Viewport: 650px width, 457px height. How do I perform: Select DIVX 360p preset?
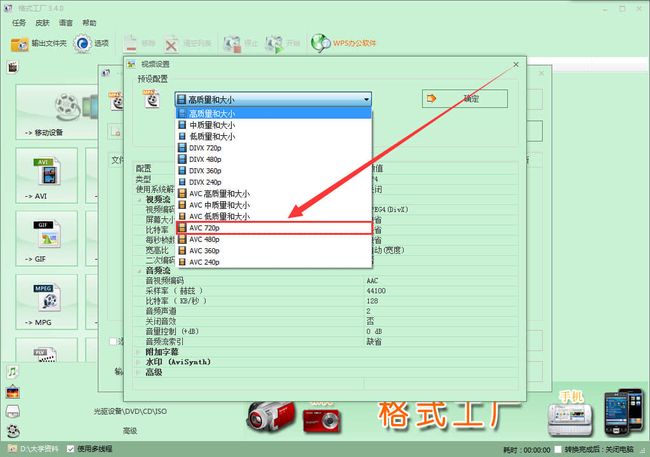274,170
